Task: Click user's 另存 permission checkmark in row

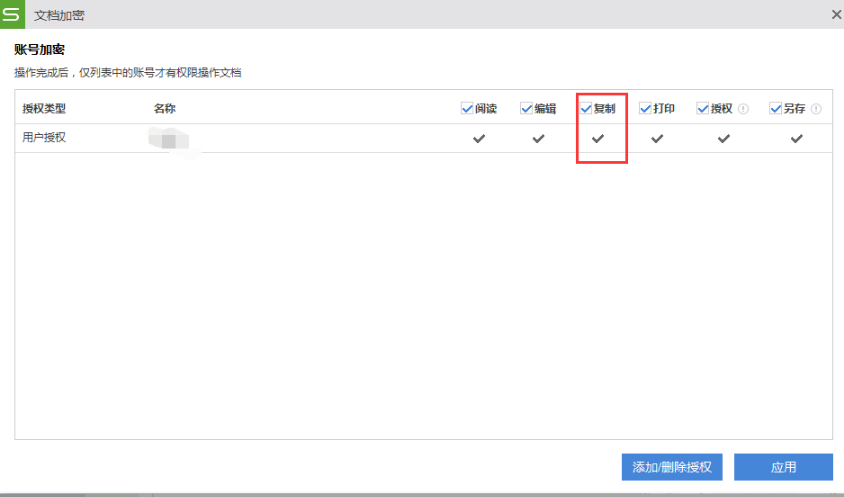Action: (x=796, y=139)
